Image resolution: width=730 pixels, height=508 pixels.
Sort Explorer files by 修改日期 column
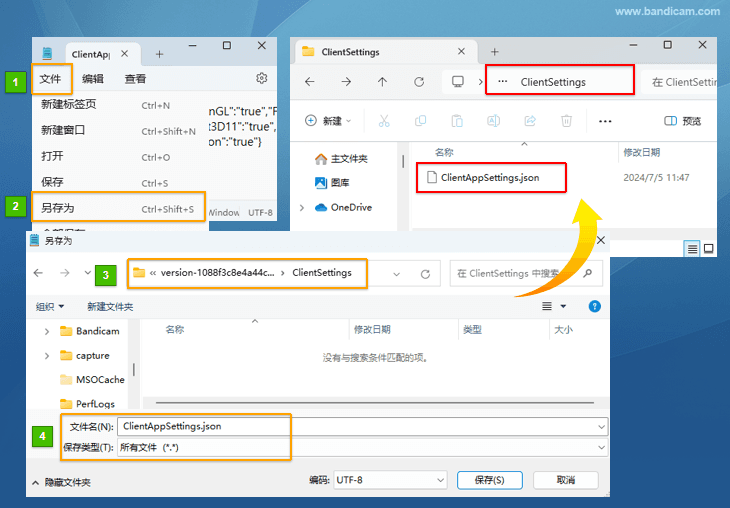642,152
